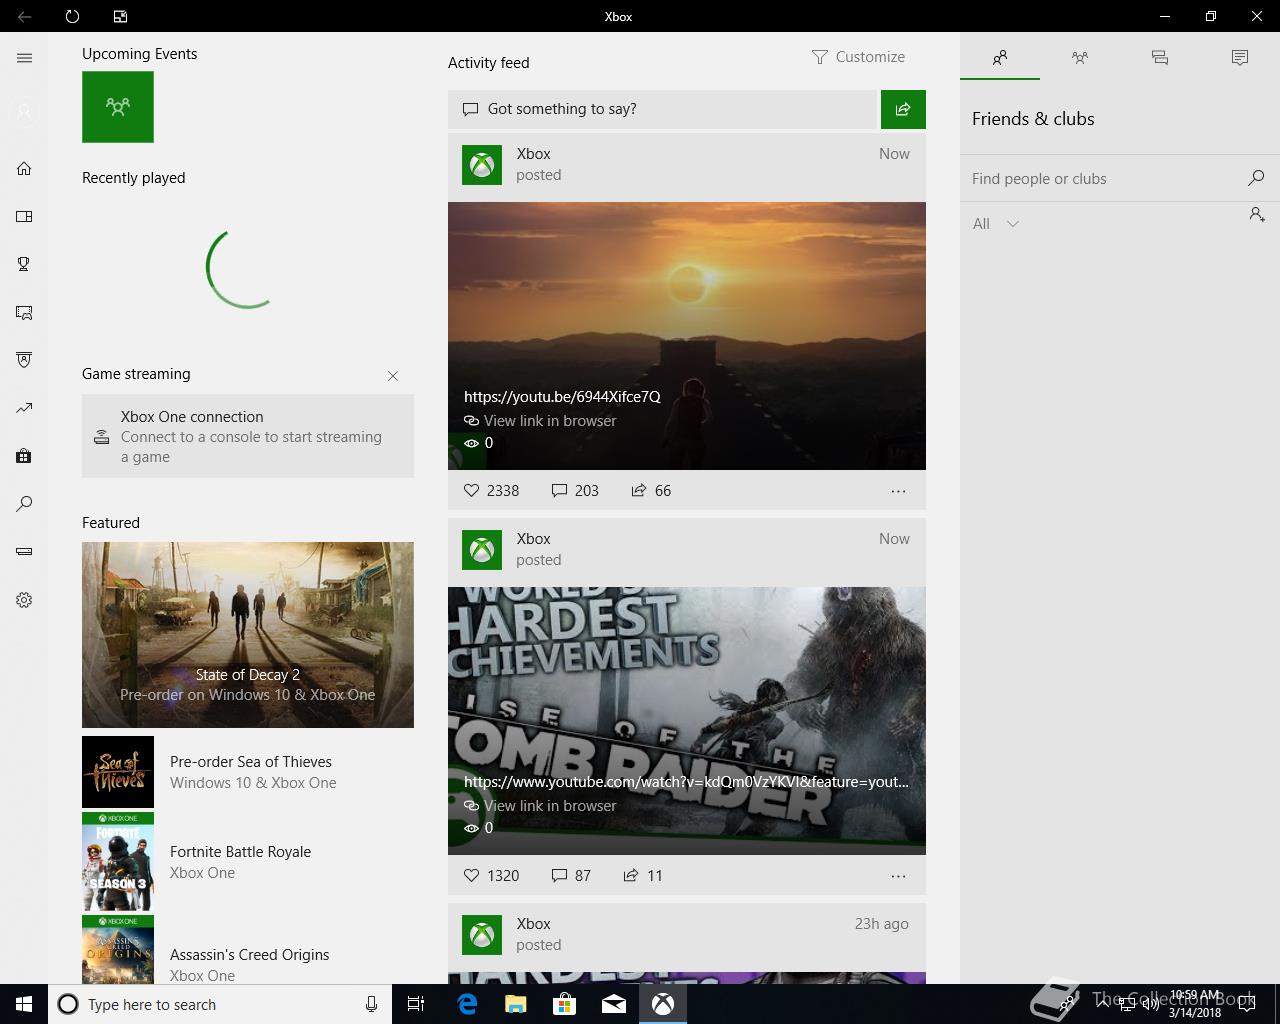Like the Tomb Raider post with 1320 likes
Viewport: 1280px width, 1024px height.
point(491,875)
